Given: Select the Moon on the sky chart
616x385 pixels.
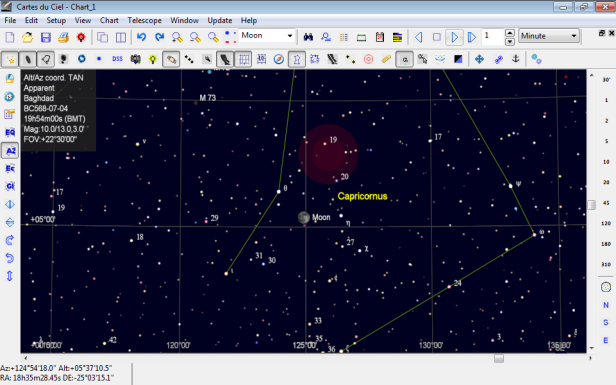Looking at the screenshot, I should pos(304,217).
